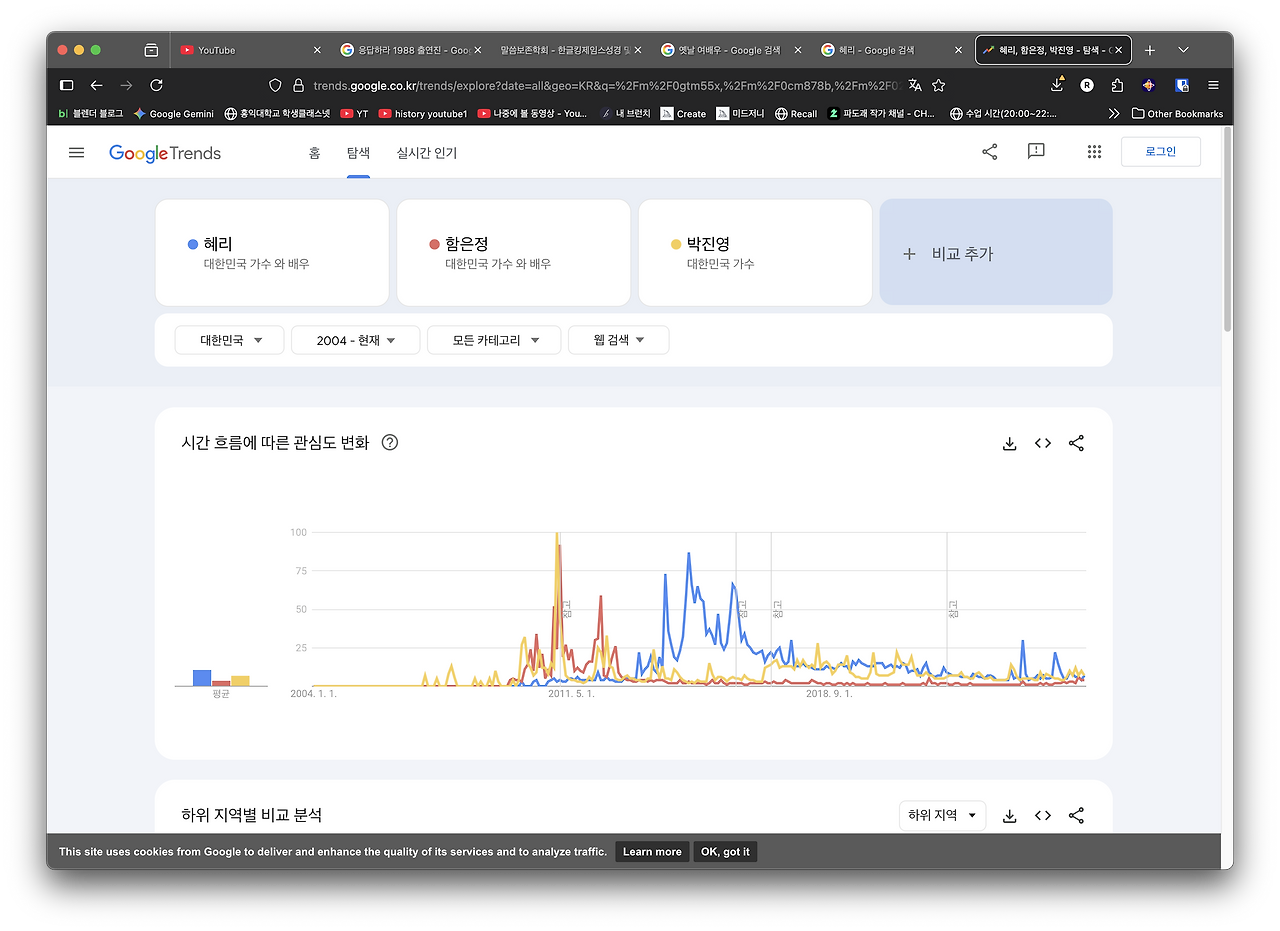Open the 2004 - 현재 time range dropdown

click(355, 339)
